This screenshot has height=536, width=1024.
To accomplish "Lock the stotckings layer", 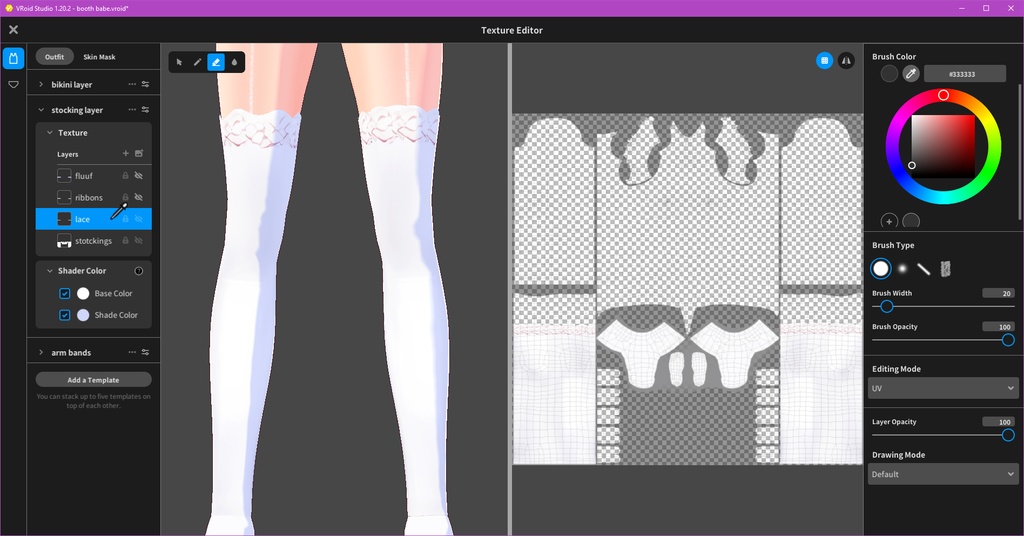I will click(x=125, y=241).
